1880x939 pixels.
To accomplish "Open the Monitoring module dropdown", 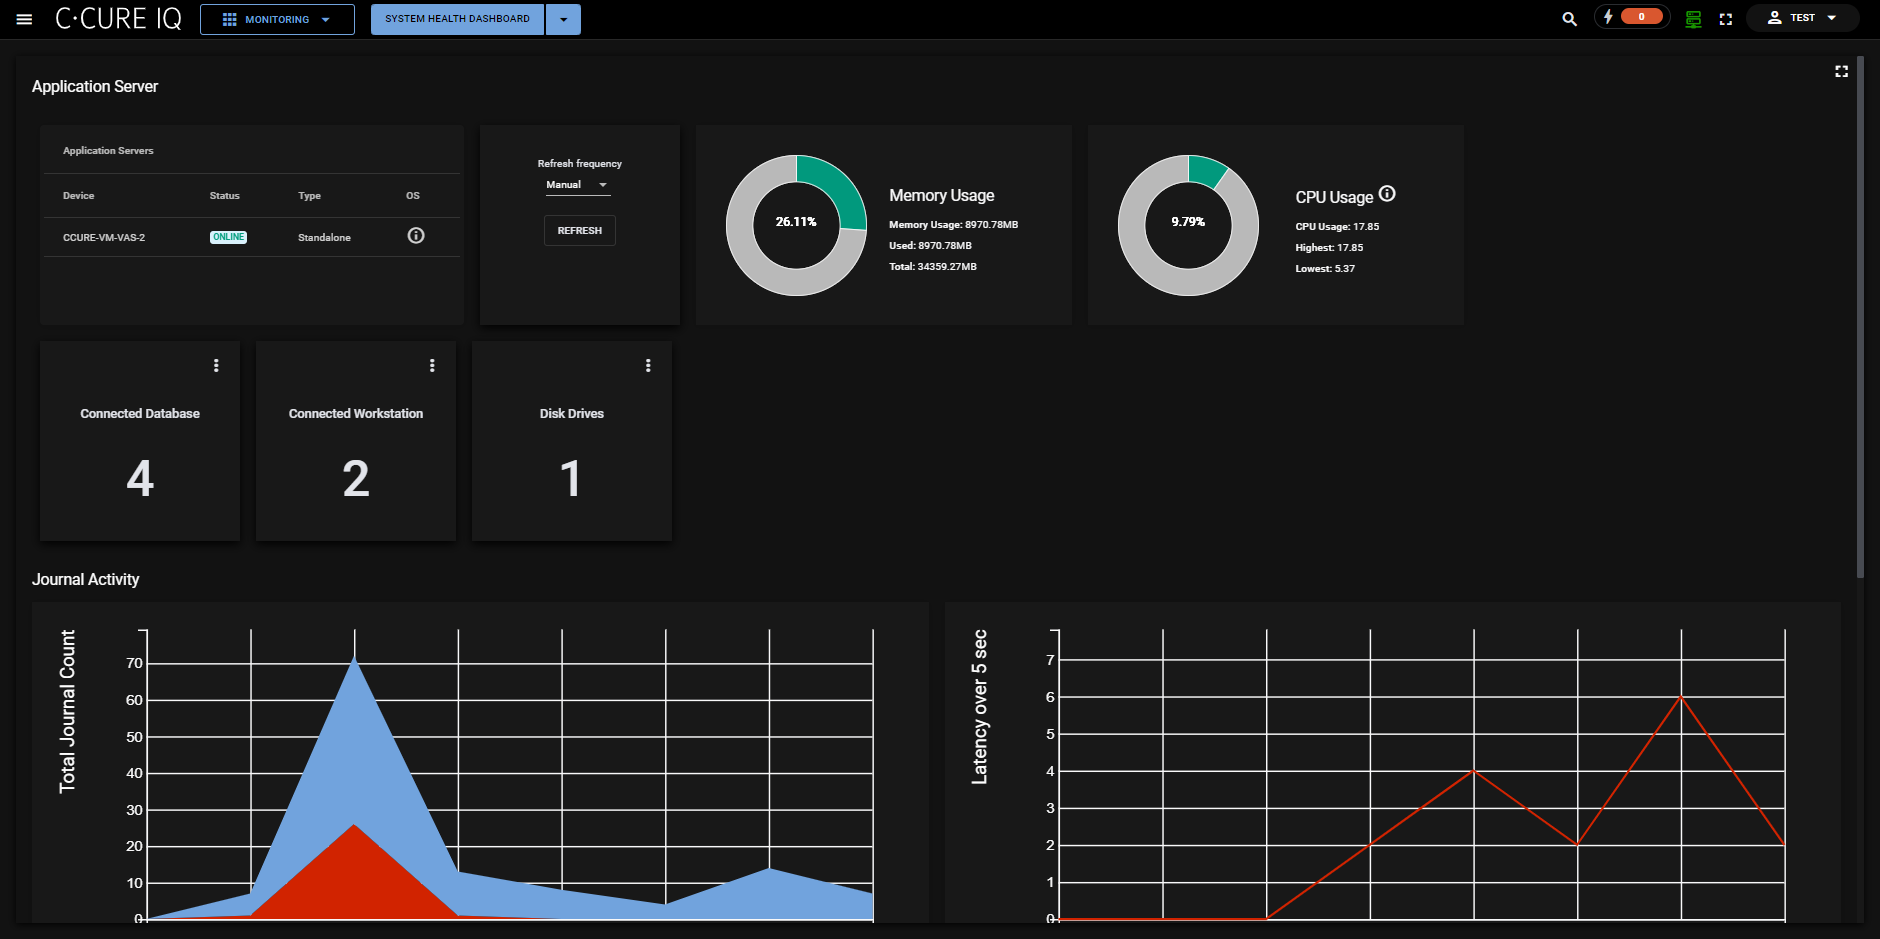I will coord(277,19).
